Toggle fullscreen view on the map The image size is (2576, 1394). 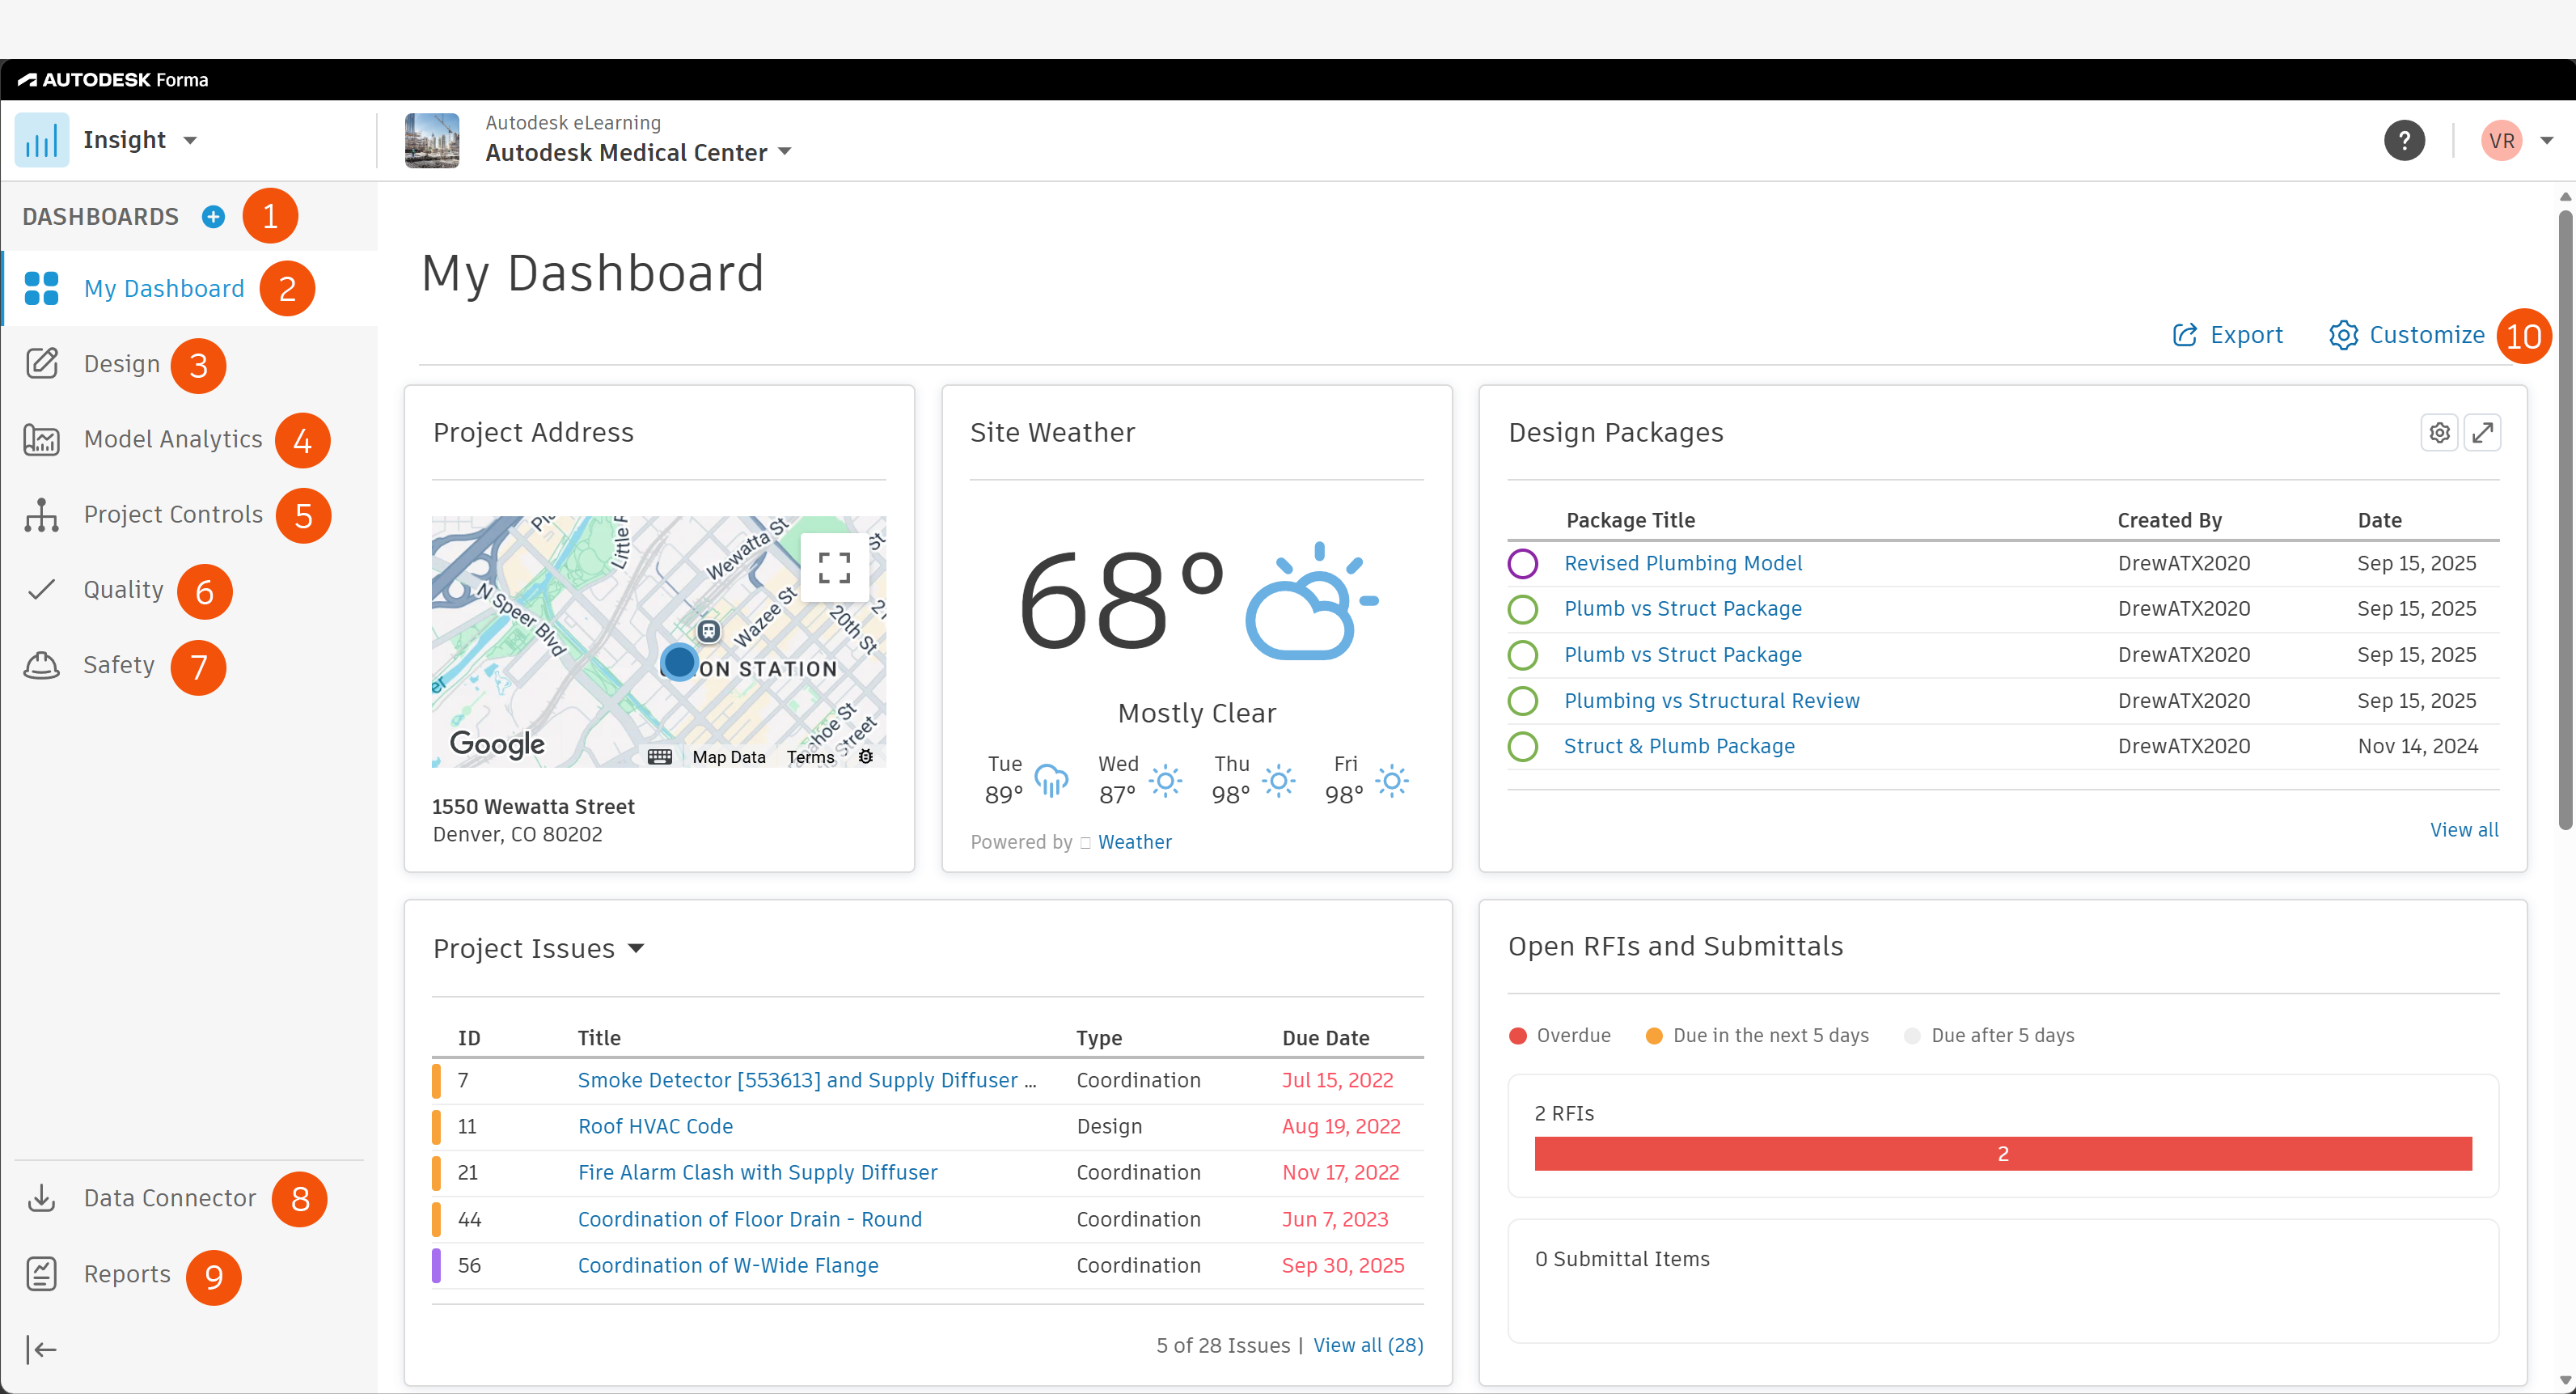click(x=835, y=568)
